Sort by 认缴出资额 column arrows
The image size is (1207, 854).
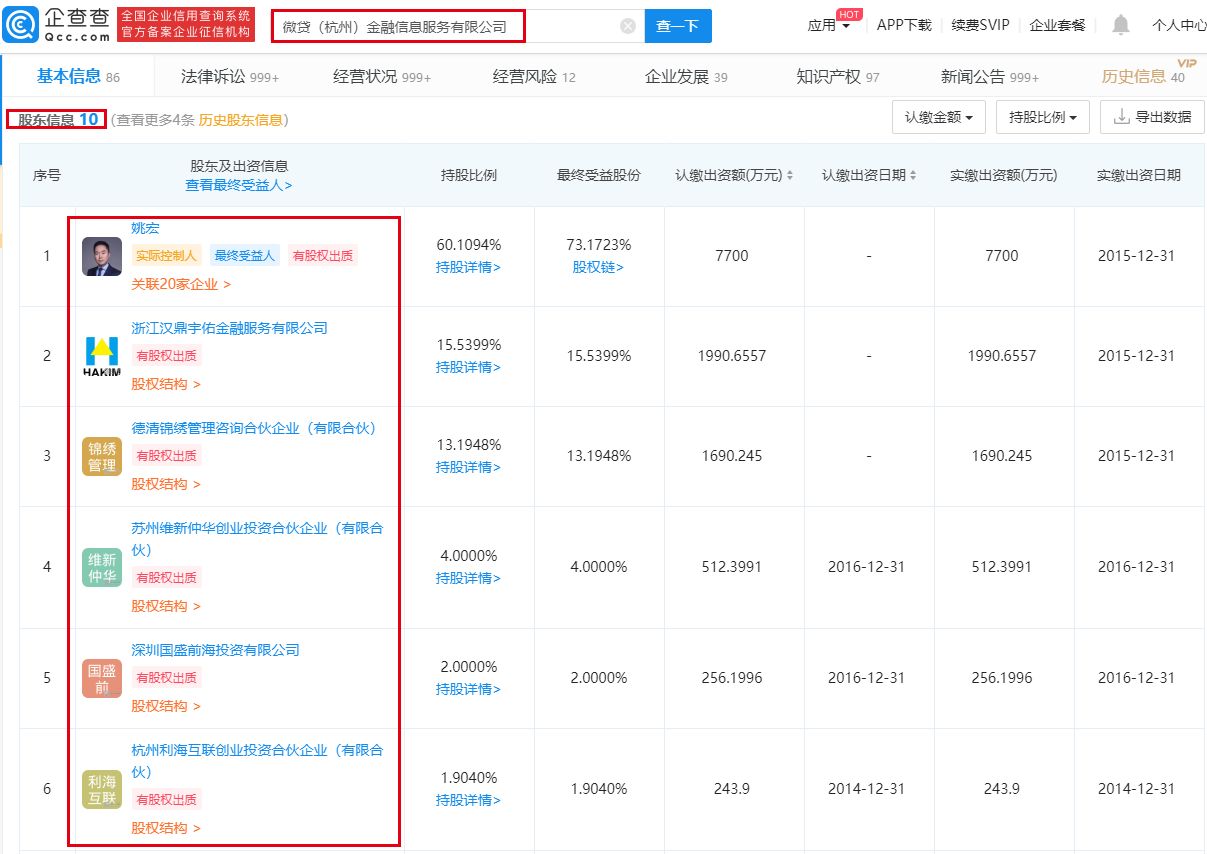click(790, 176)
